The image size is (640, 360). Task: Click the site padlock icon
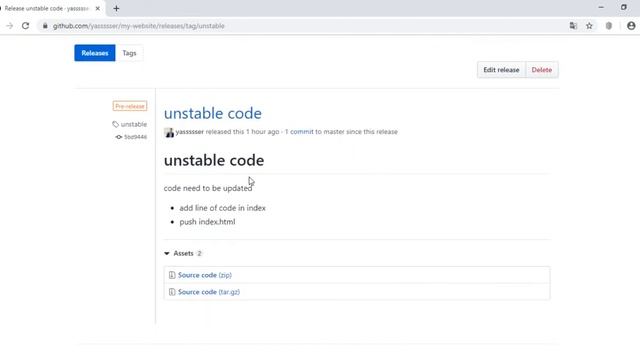[45, 26]
